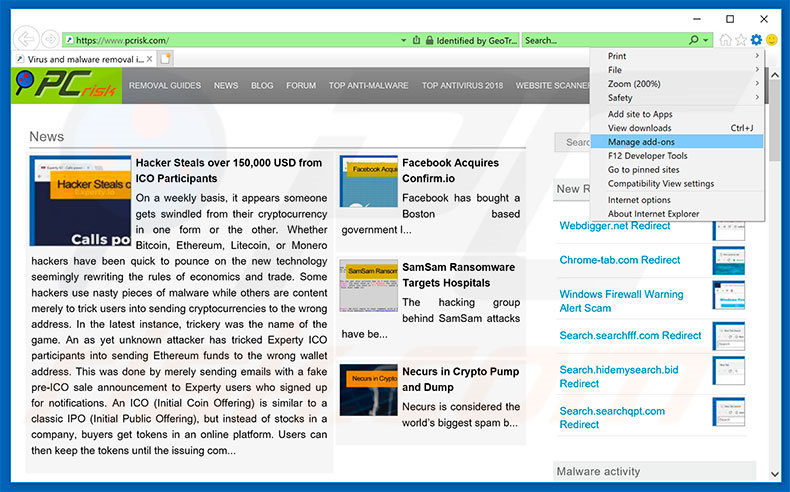
Task: Open Necurs in Crypto Pump and Dump article
Action: (460, 379)
